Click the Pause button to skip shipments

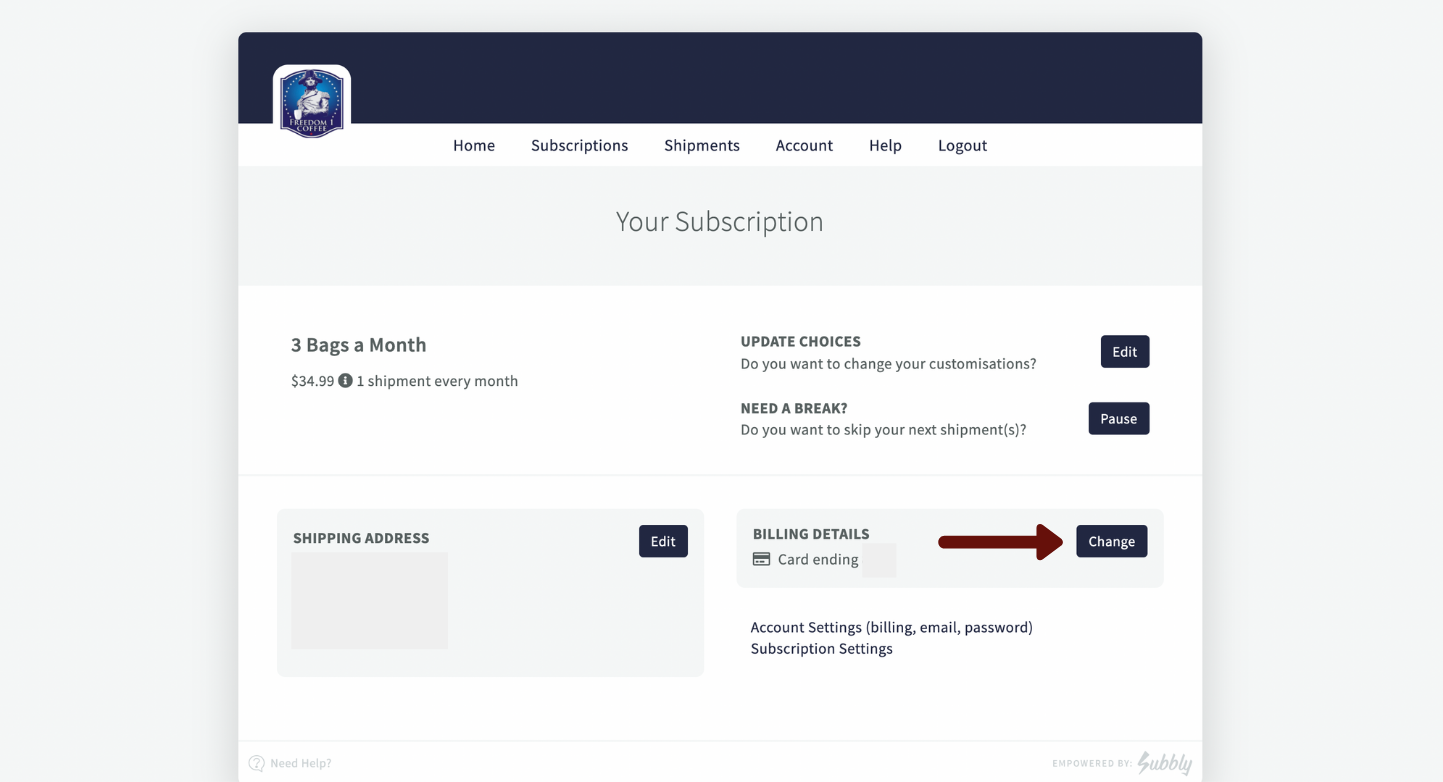pos(1118,418)
